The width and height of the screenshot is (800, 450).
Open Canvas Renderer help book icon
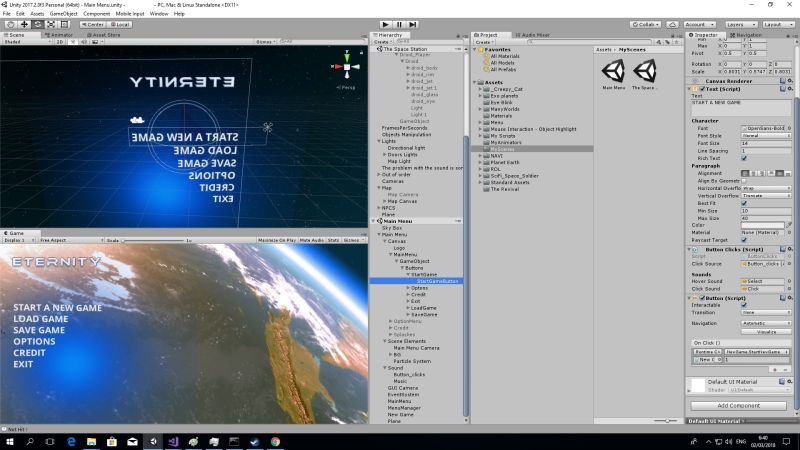tap(783, 81)
